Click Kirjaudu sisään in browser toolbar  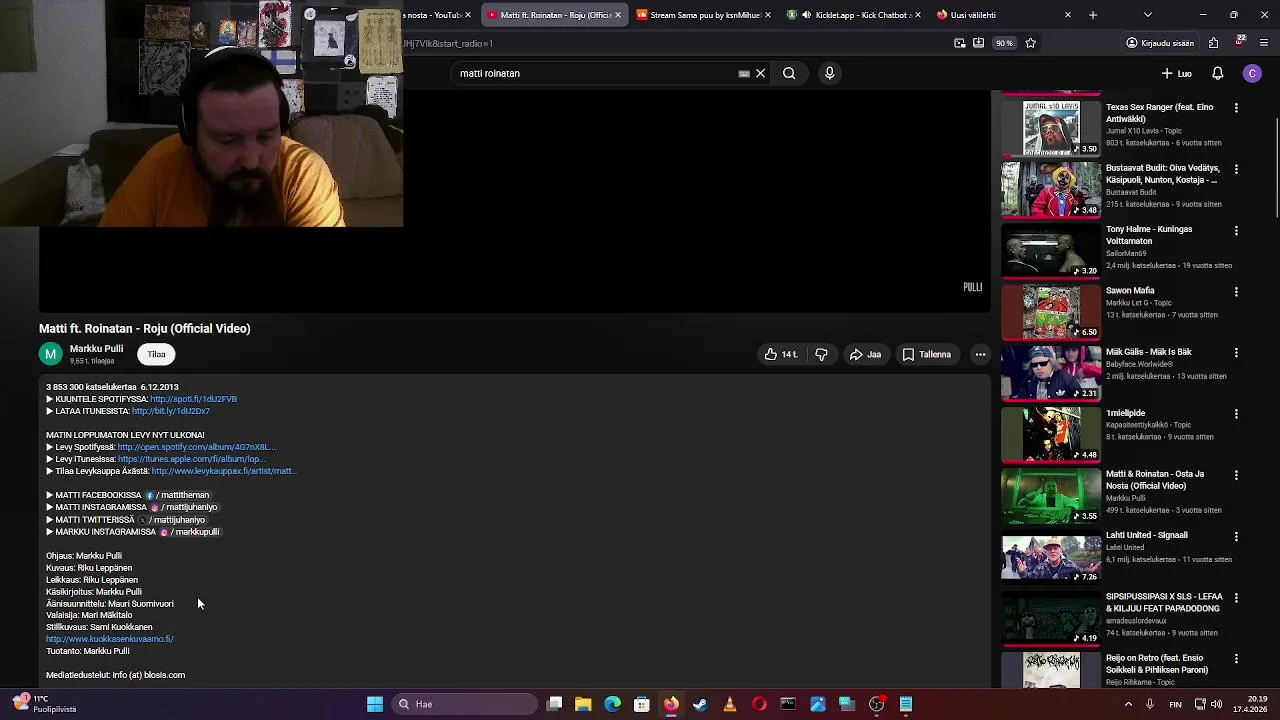click(x=1160, y=43)
